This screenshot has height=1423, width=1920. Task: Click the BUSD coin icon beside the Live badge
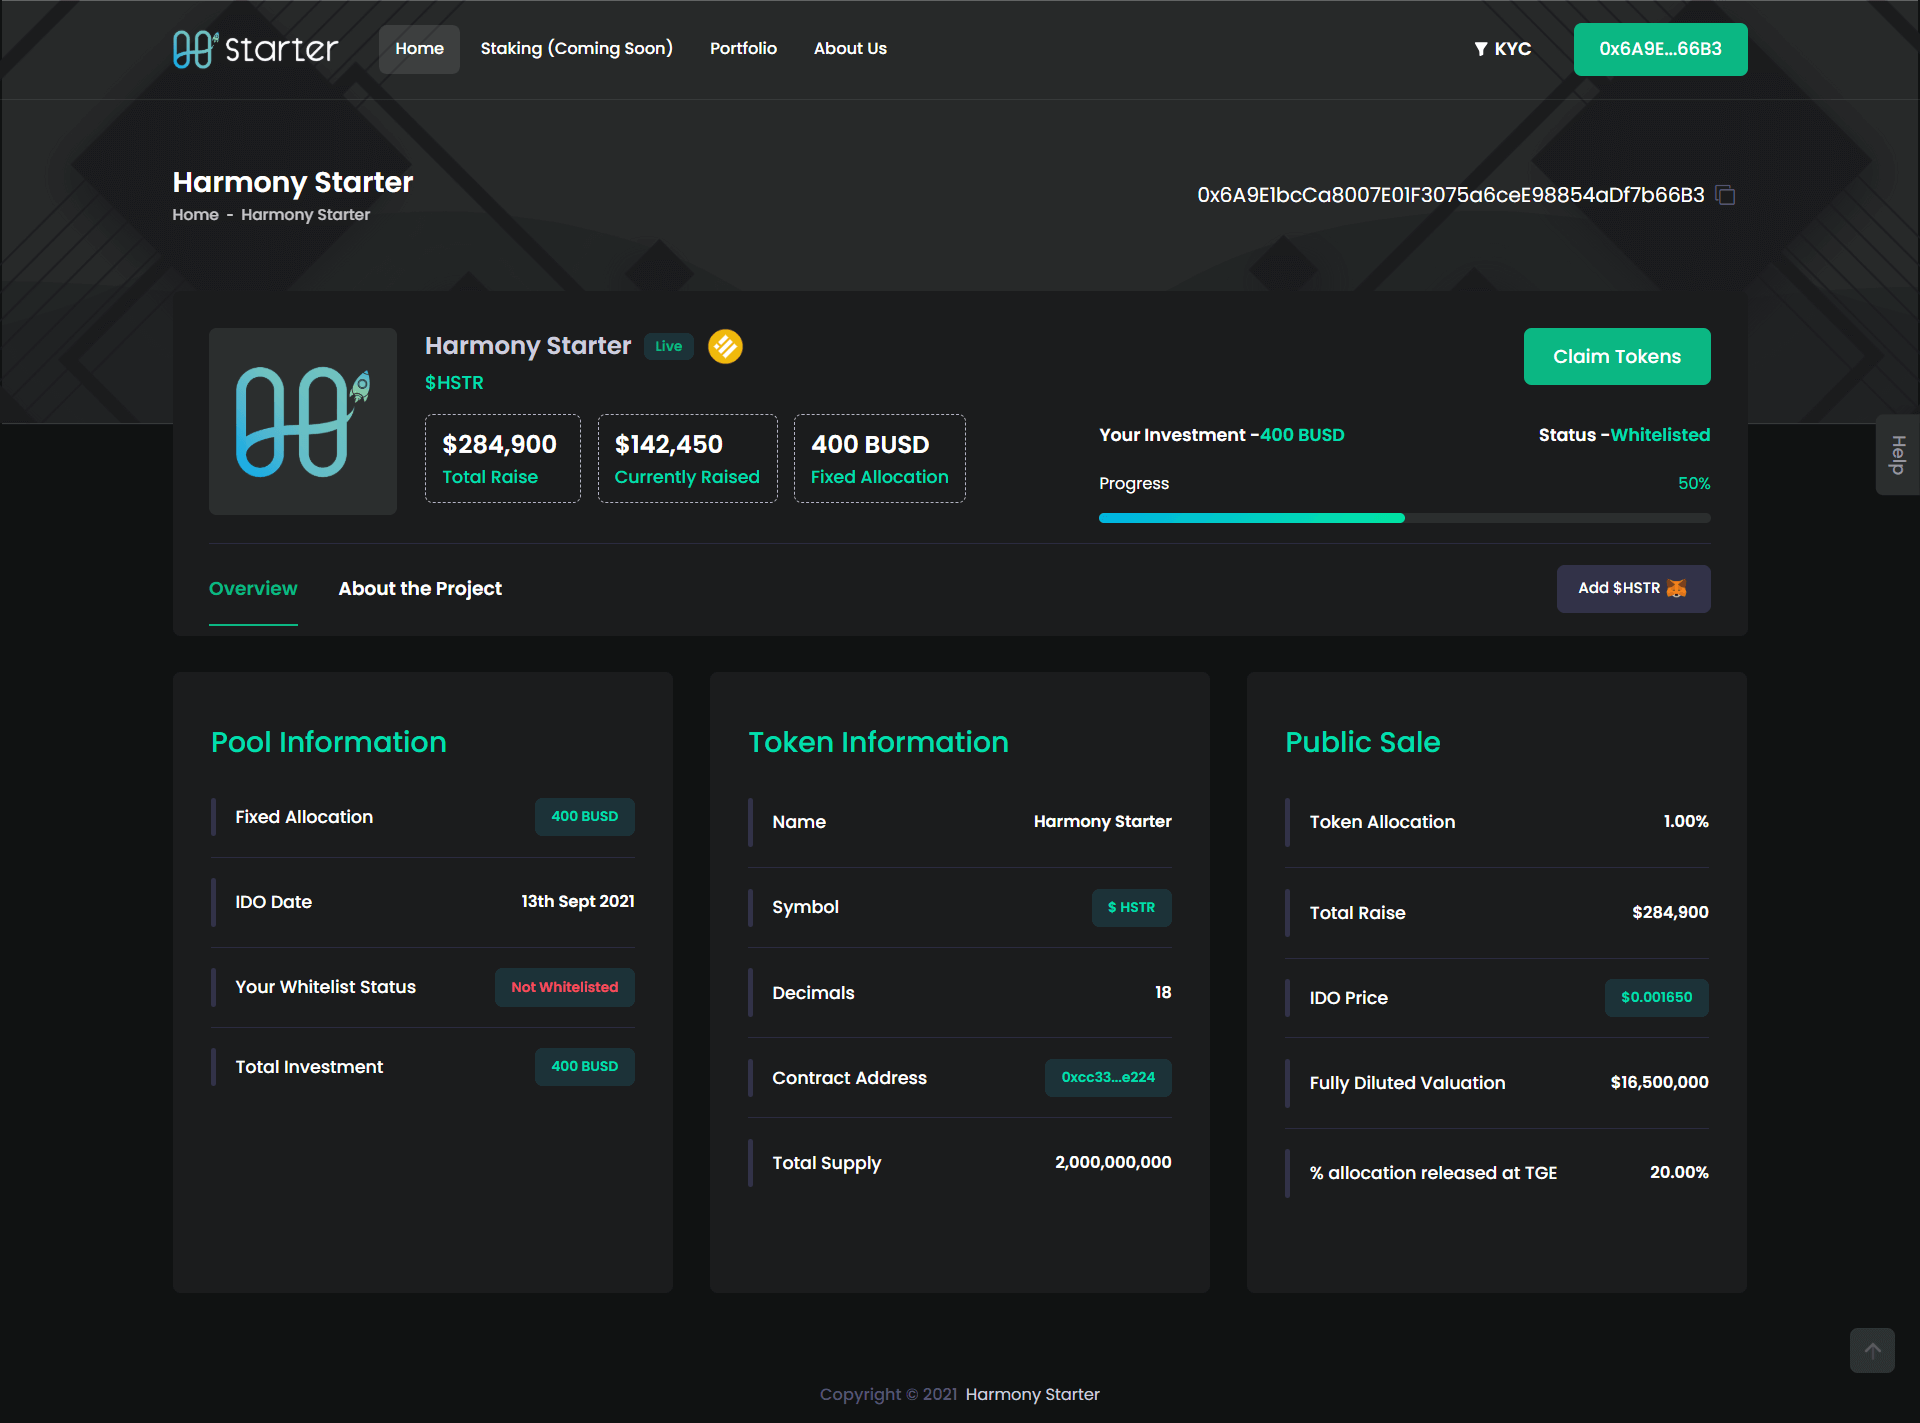coord(725,346)
